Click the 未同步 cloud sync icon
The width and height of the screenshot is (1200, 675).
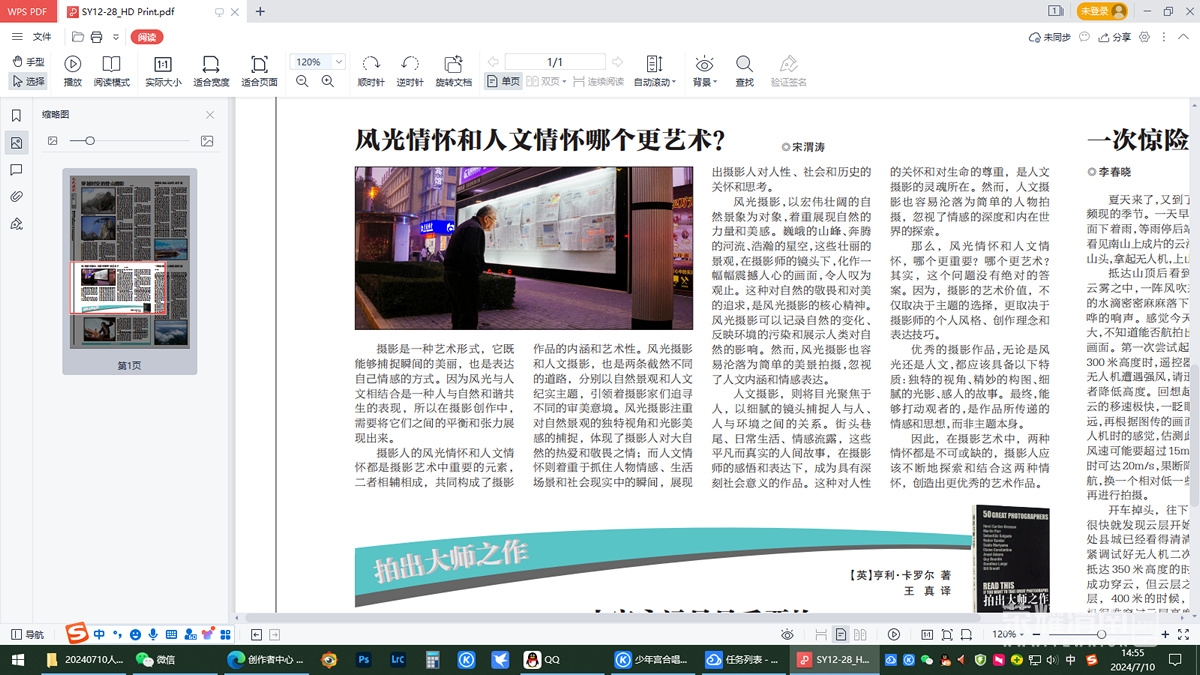1050,37
